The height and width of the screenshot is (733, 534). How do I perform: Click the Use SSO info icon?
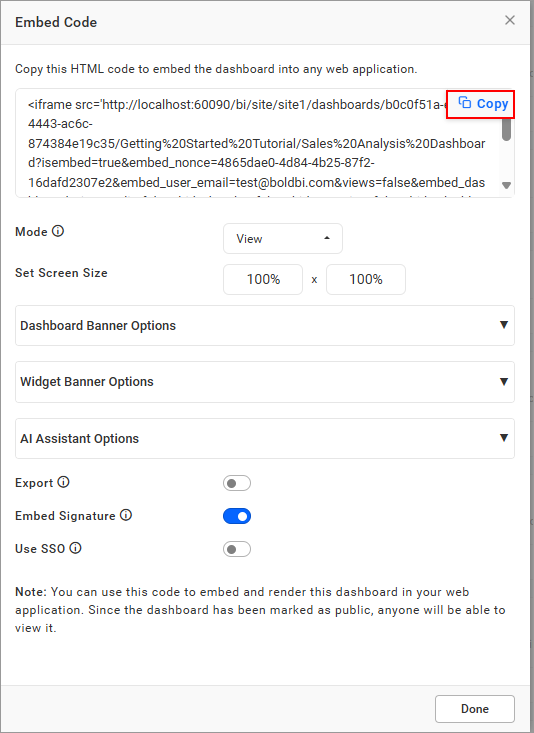pyautogui.click(x=75, y=548)
